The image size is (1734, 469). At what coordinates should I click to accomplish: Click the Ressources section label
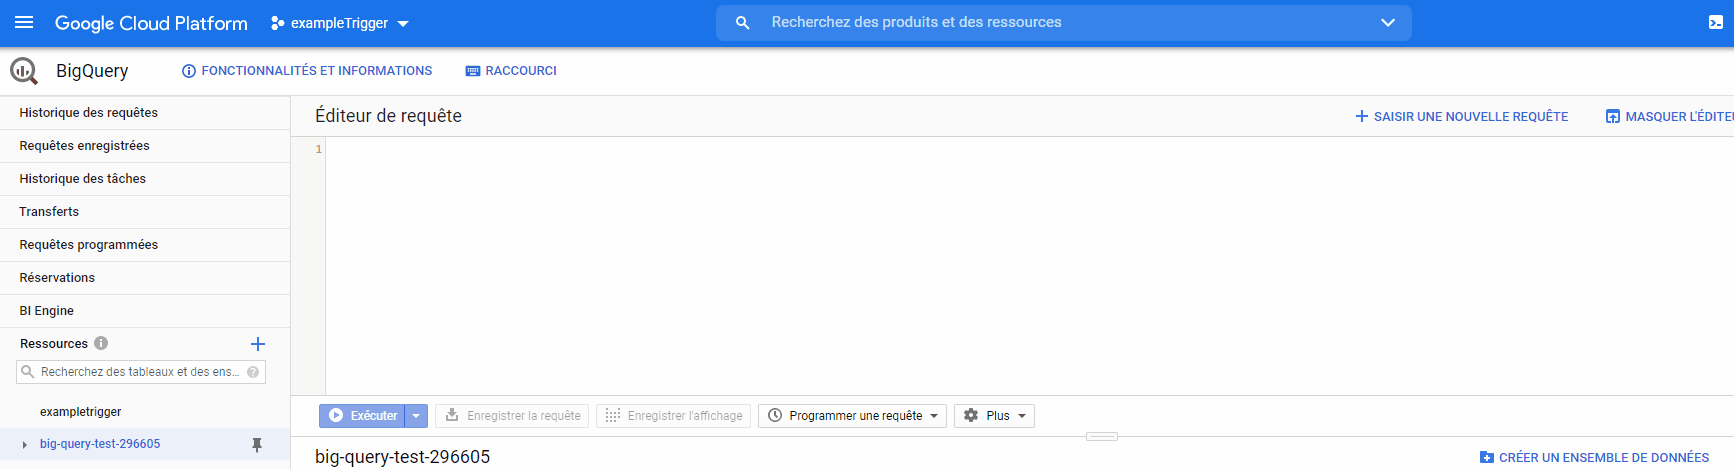54,344
